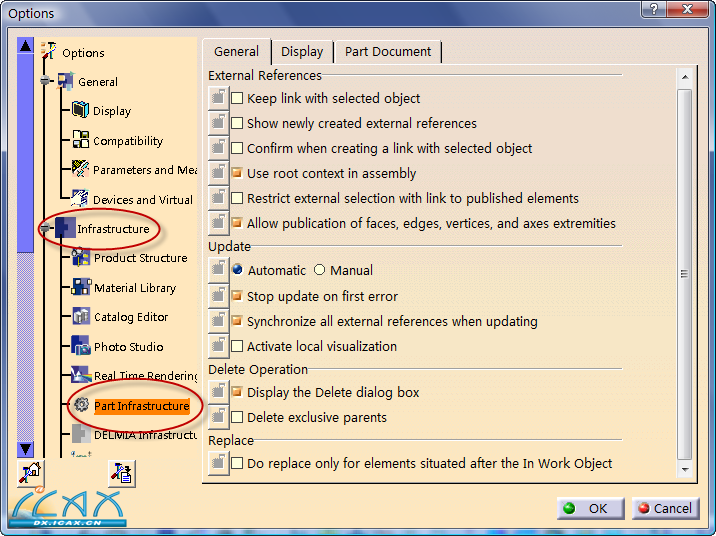Screen dimensions: 716x536
Task: Click the Product Structure icon
Action: (x=81, y=257)
